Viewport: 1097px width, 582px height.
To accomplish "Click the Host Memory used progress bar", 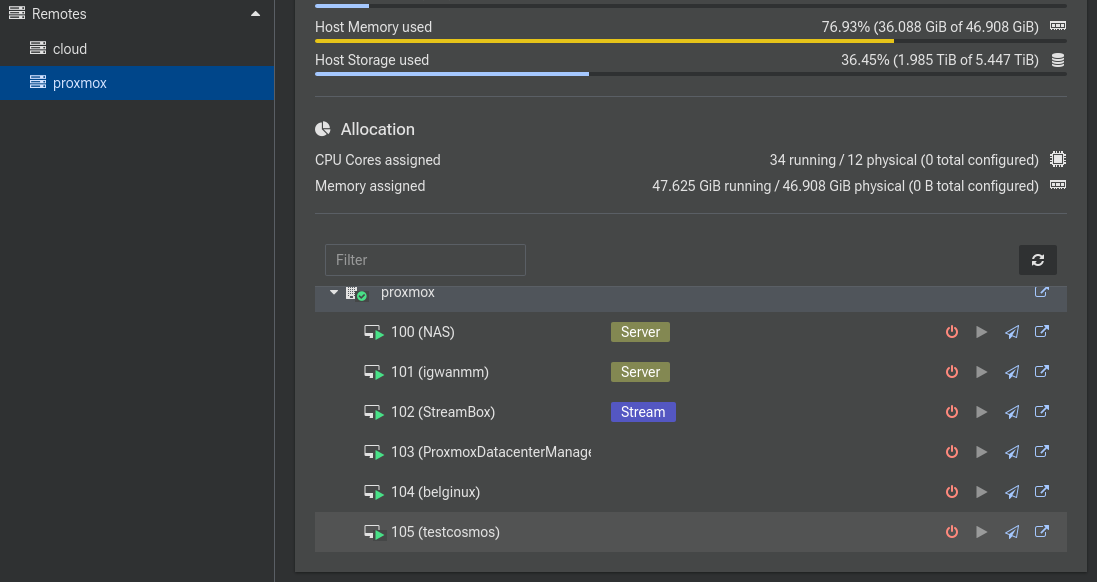I will click(691, 41).
